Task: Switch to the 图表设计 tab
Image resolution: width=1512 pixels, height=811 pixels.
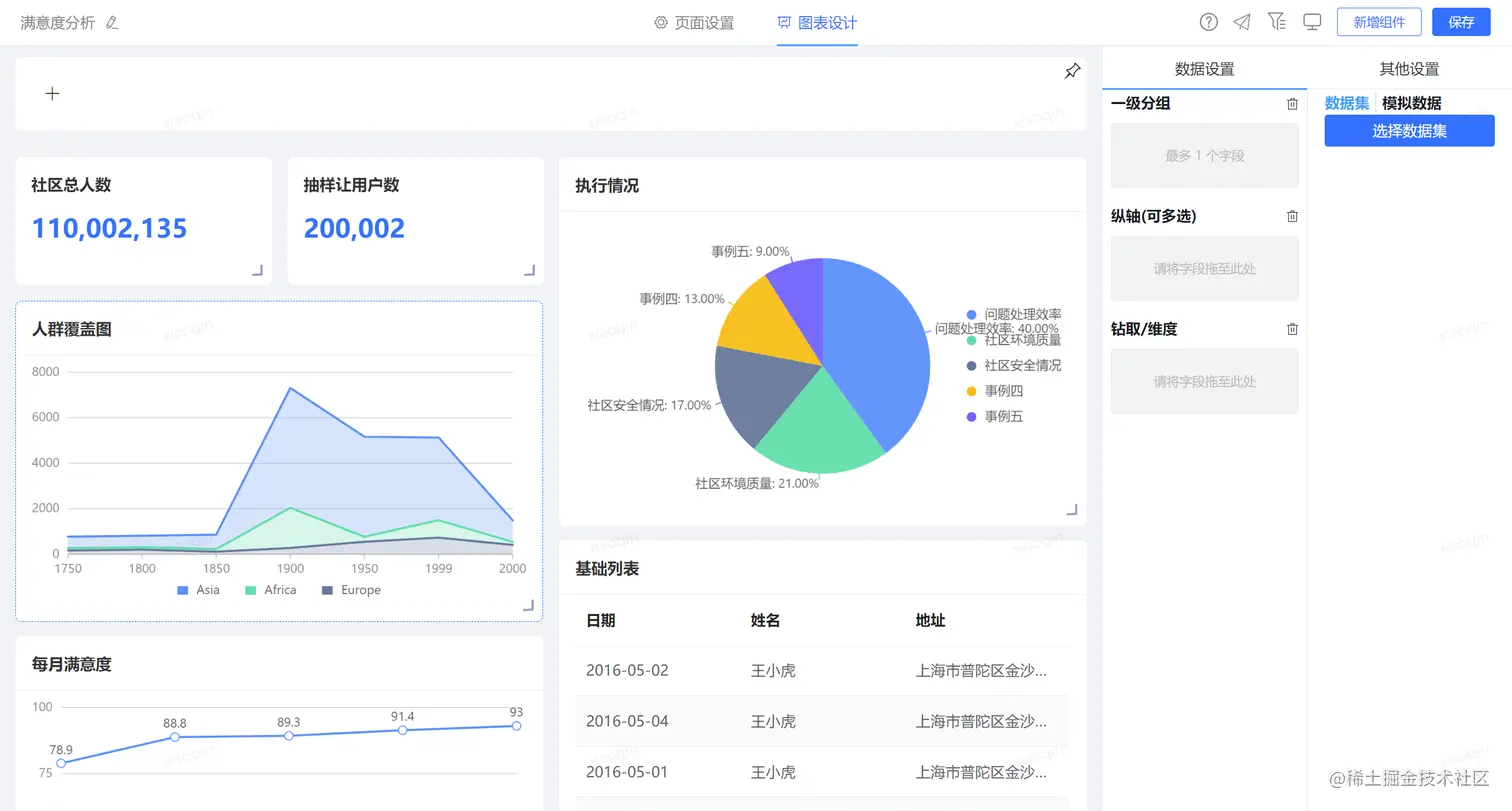Action: (817, 22)
